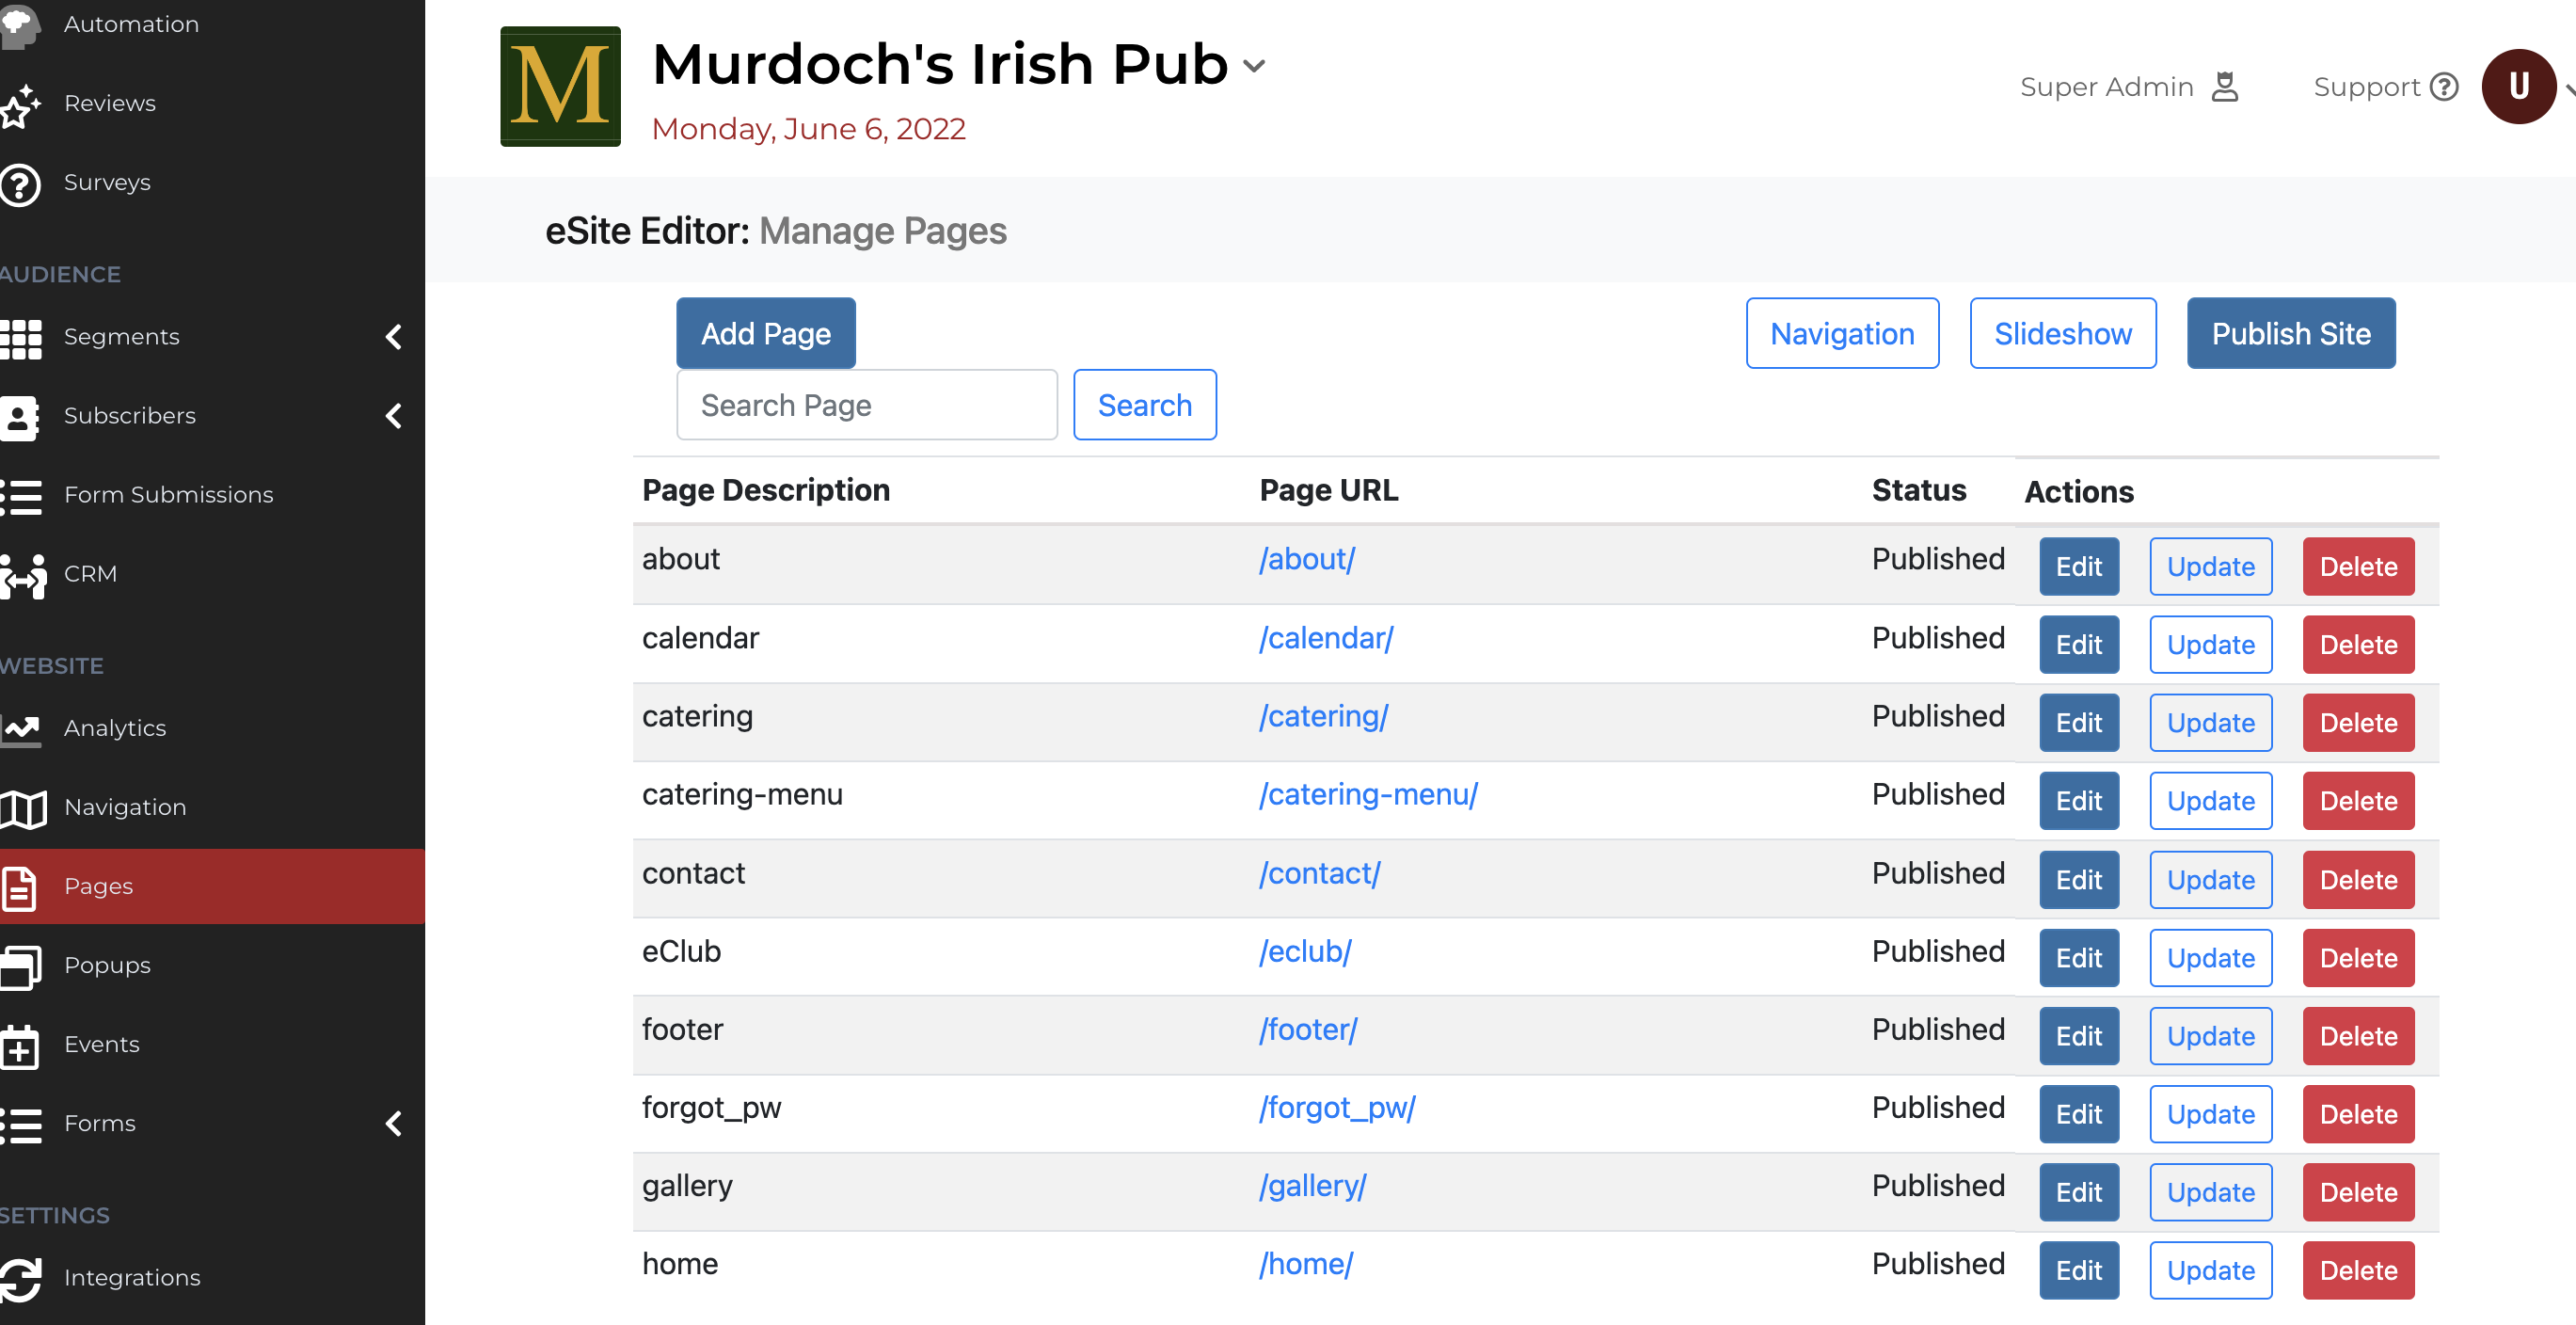Click the Status column header
Screen dimensions: 2576x1325
(x=1918, y=490)
